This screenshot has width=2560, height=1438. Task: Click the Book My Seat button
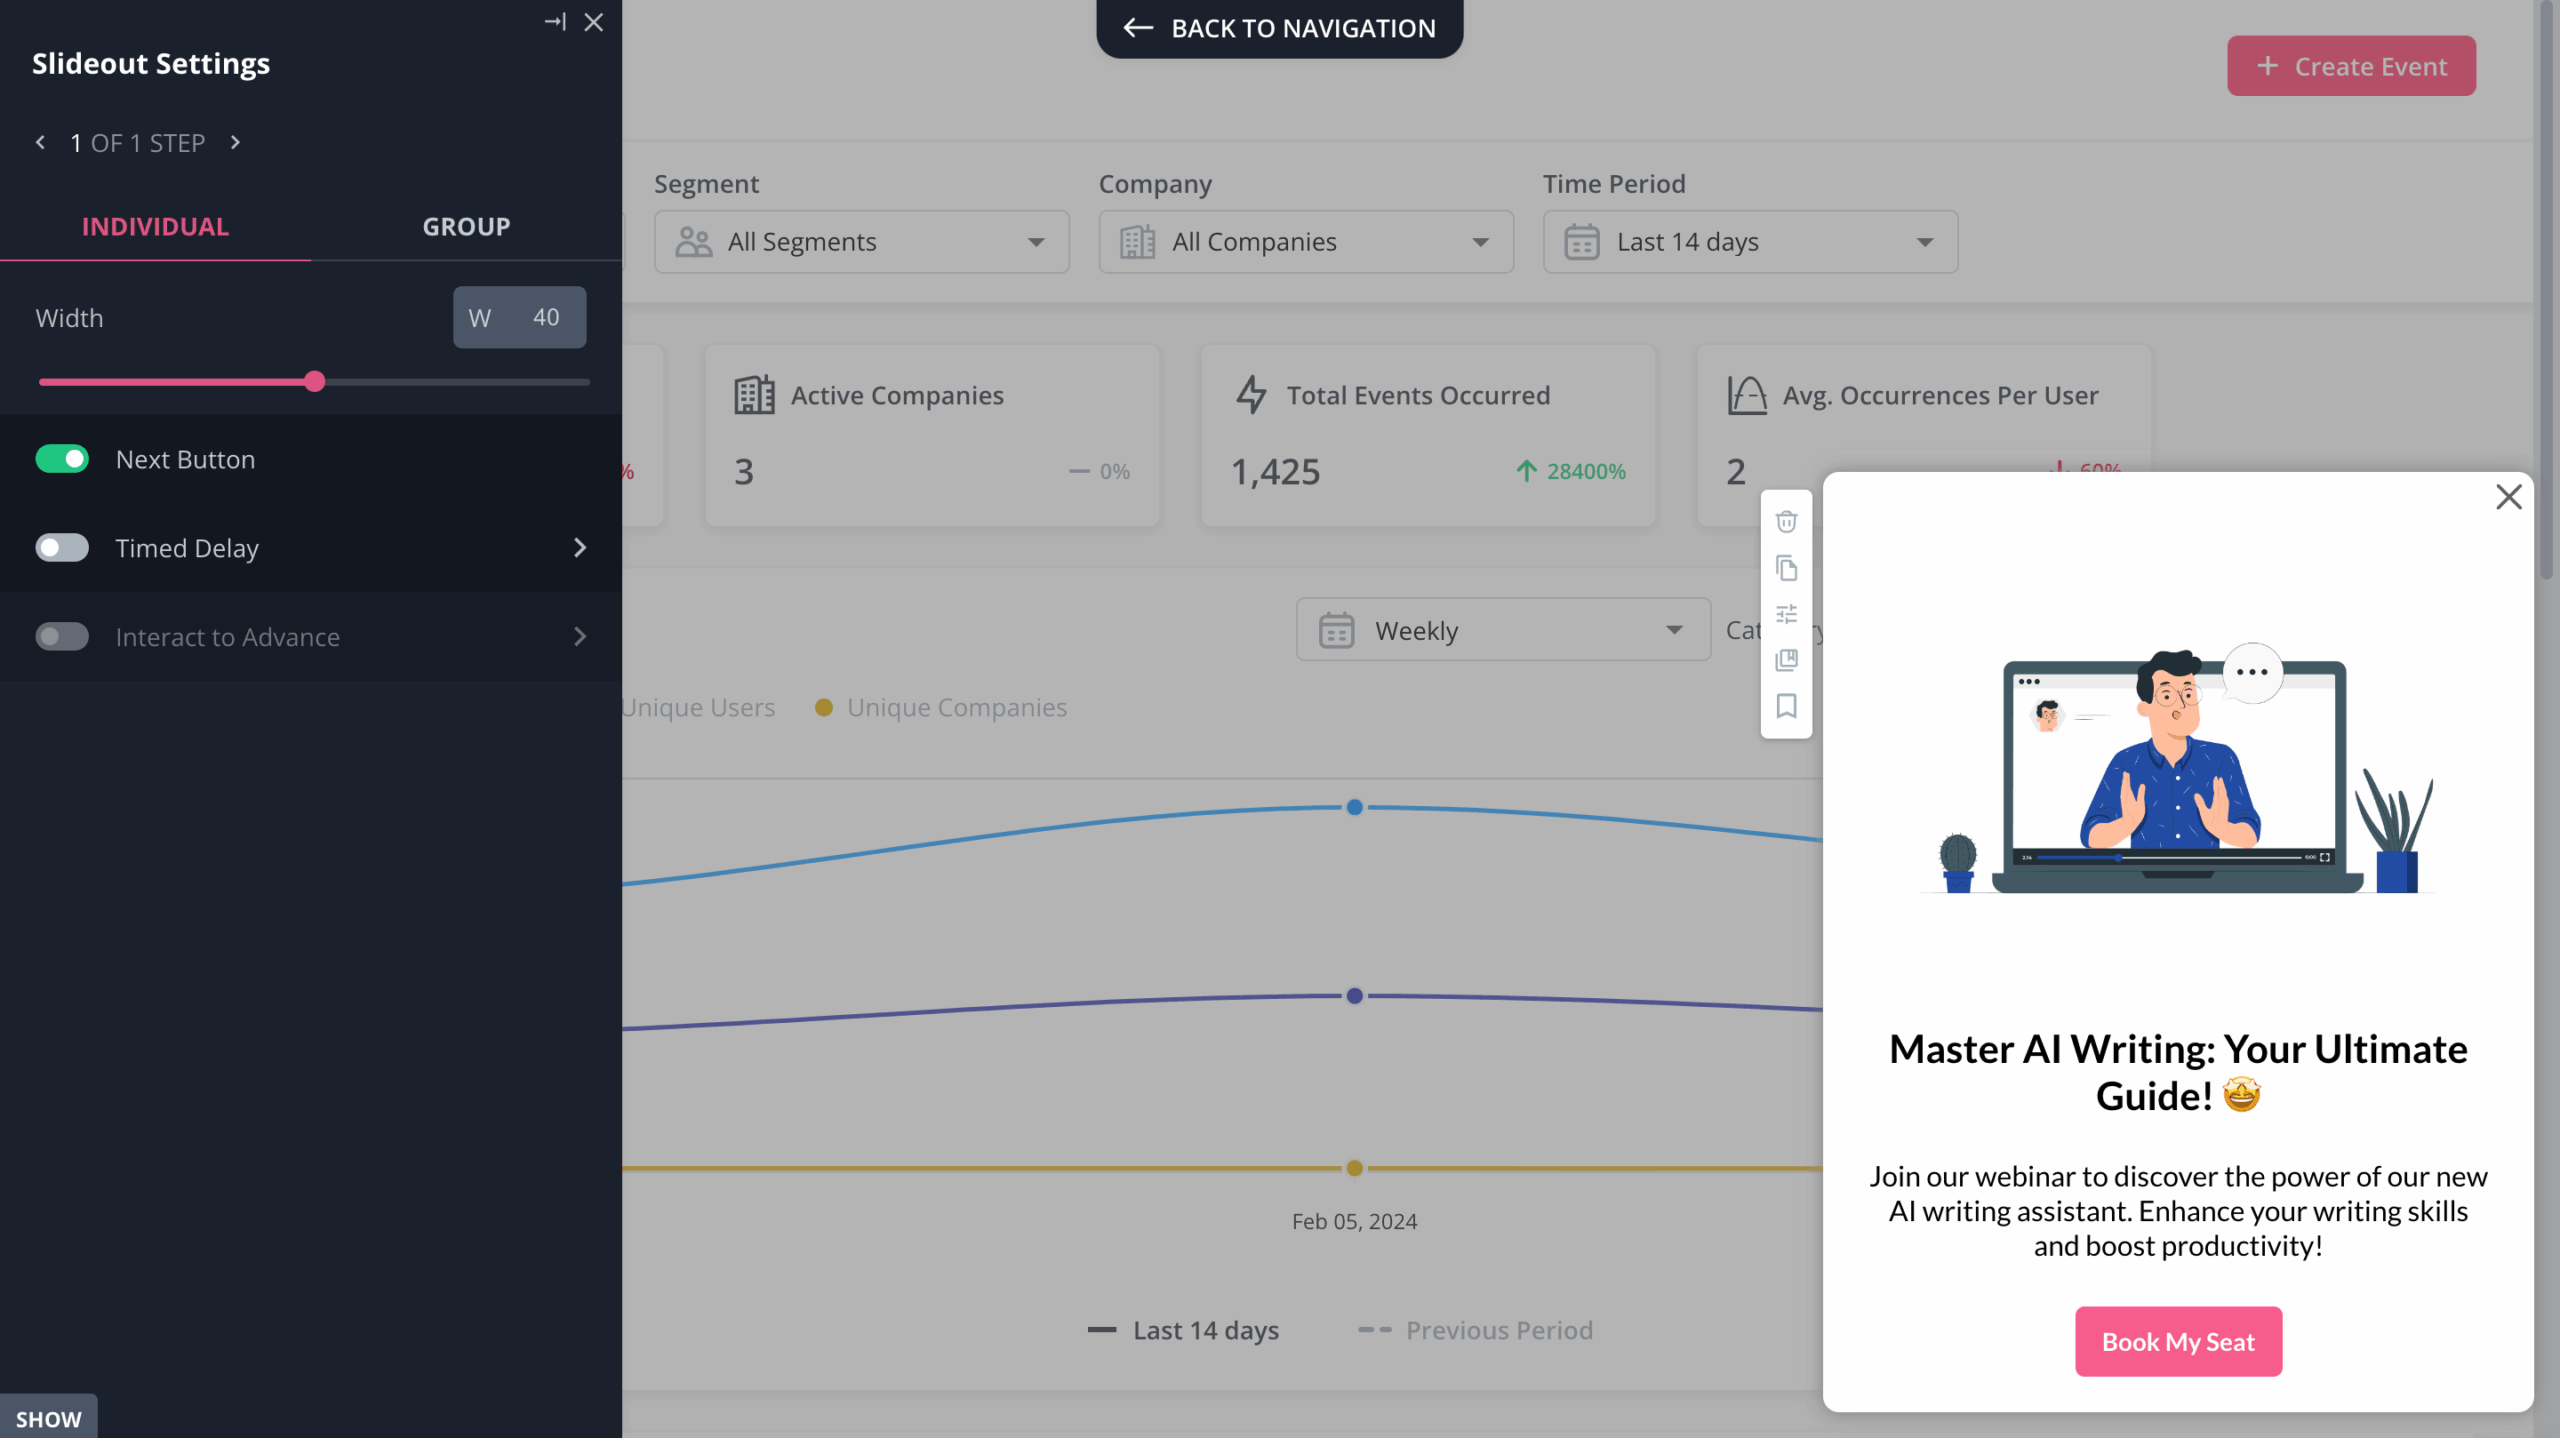coord(2178,1341)
